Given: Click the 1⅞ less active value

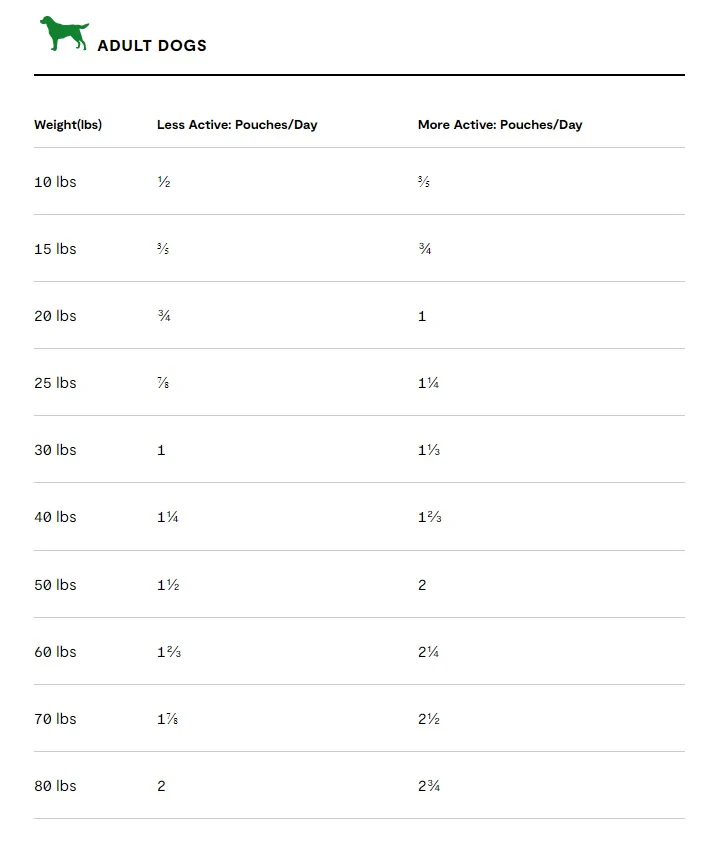Looking at the screenshot, I should click(167, 719).
